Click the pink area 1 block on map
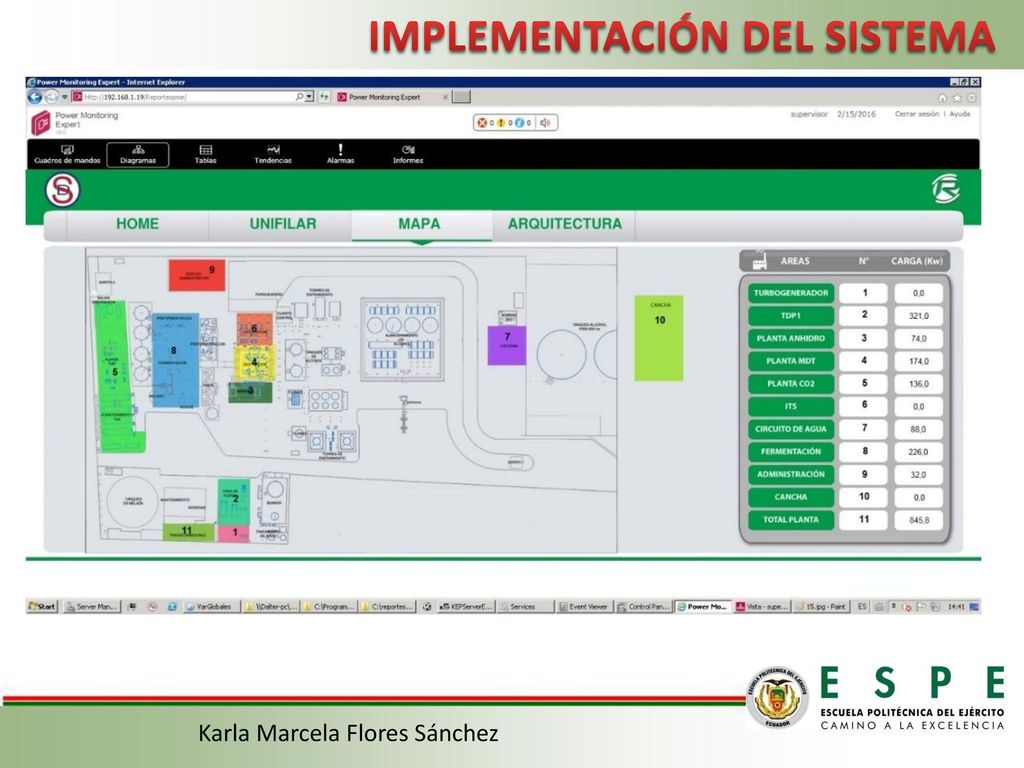This screenshot has height=768, width=1024. click(x=233, y=533)
